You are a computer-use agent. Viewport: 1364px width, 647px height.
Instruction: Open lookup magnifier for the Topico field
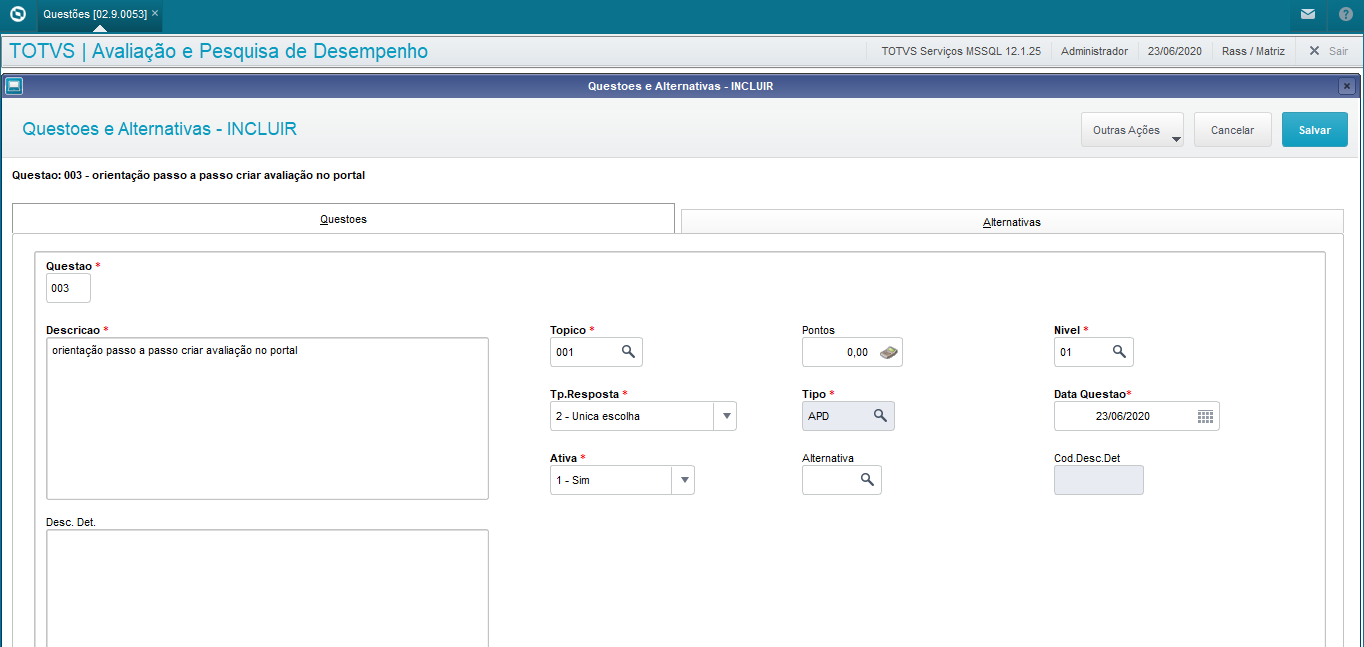point(628,352)
